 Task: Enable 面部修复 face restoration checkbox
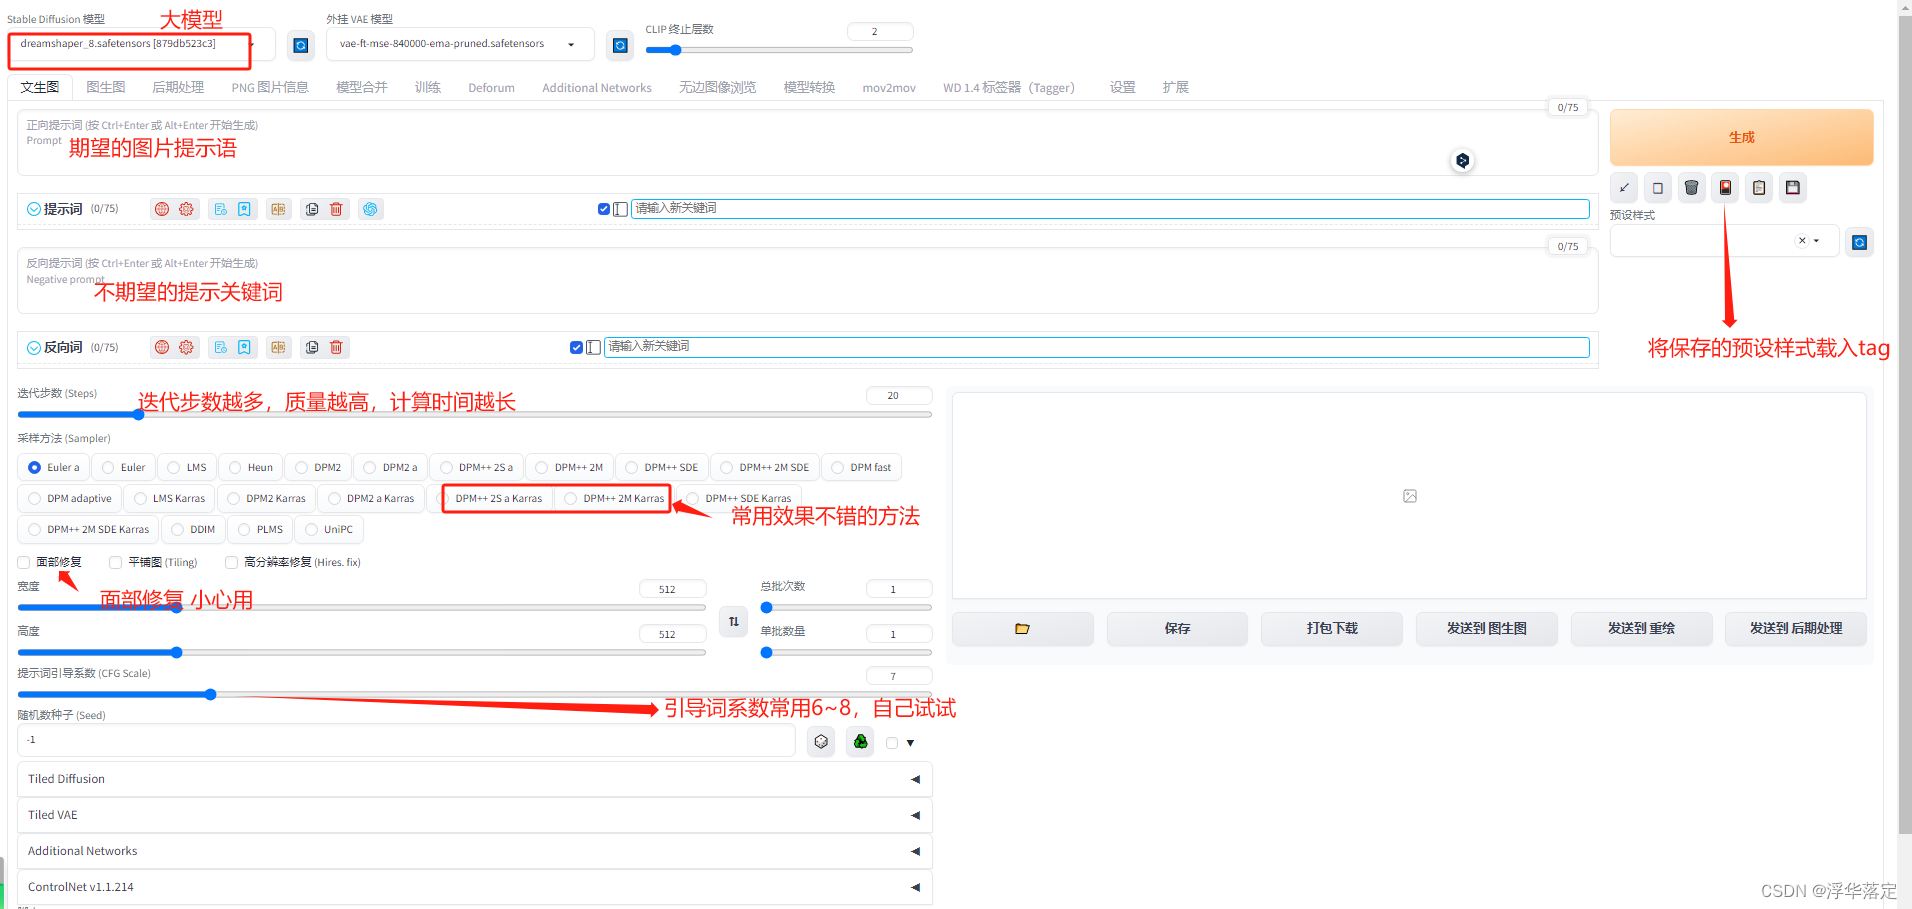pyautogui.click(x=24, y=562)
